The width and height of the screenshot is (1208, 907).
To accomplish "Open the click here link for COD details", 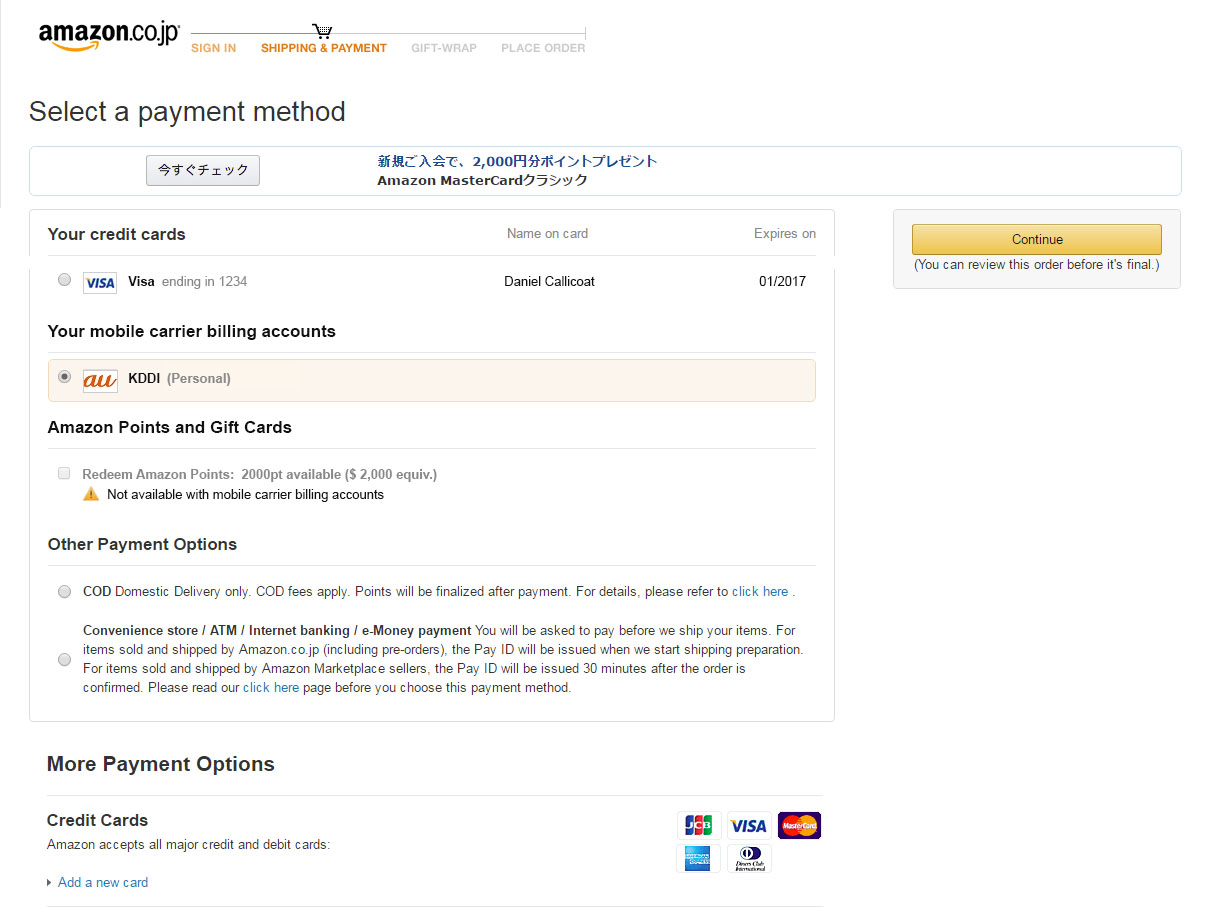I will tap(760, 592).
